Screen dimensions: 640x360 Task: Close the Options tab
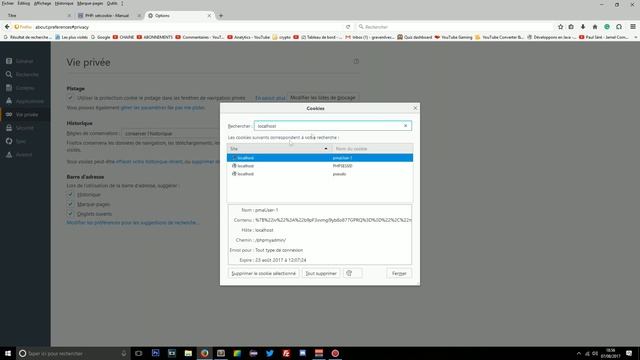[209, 16]
